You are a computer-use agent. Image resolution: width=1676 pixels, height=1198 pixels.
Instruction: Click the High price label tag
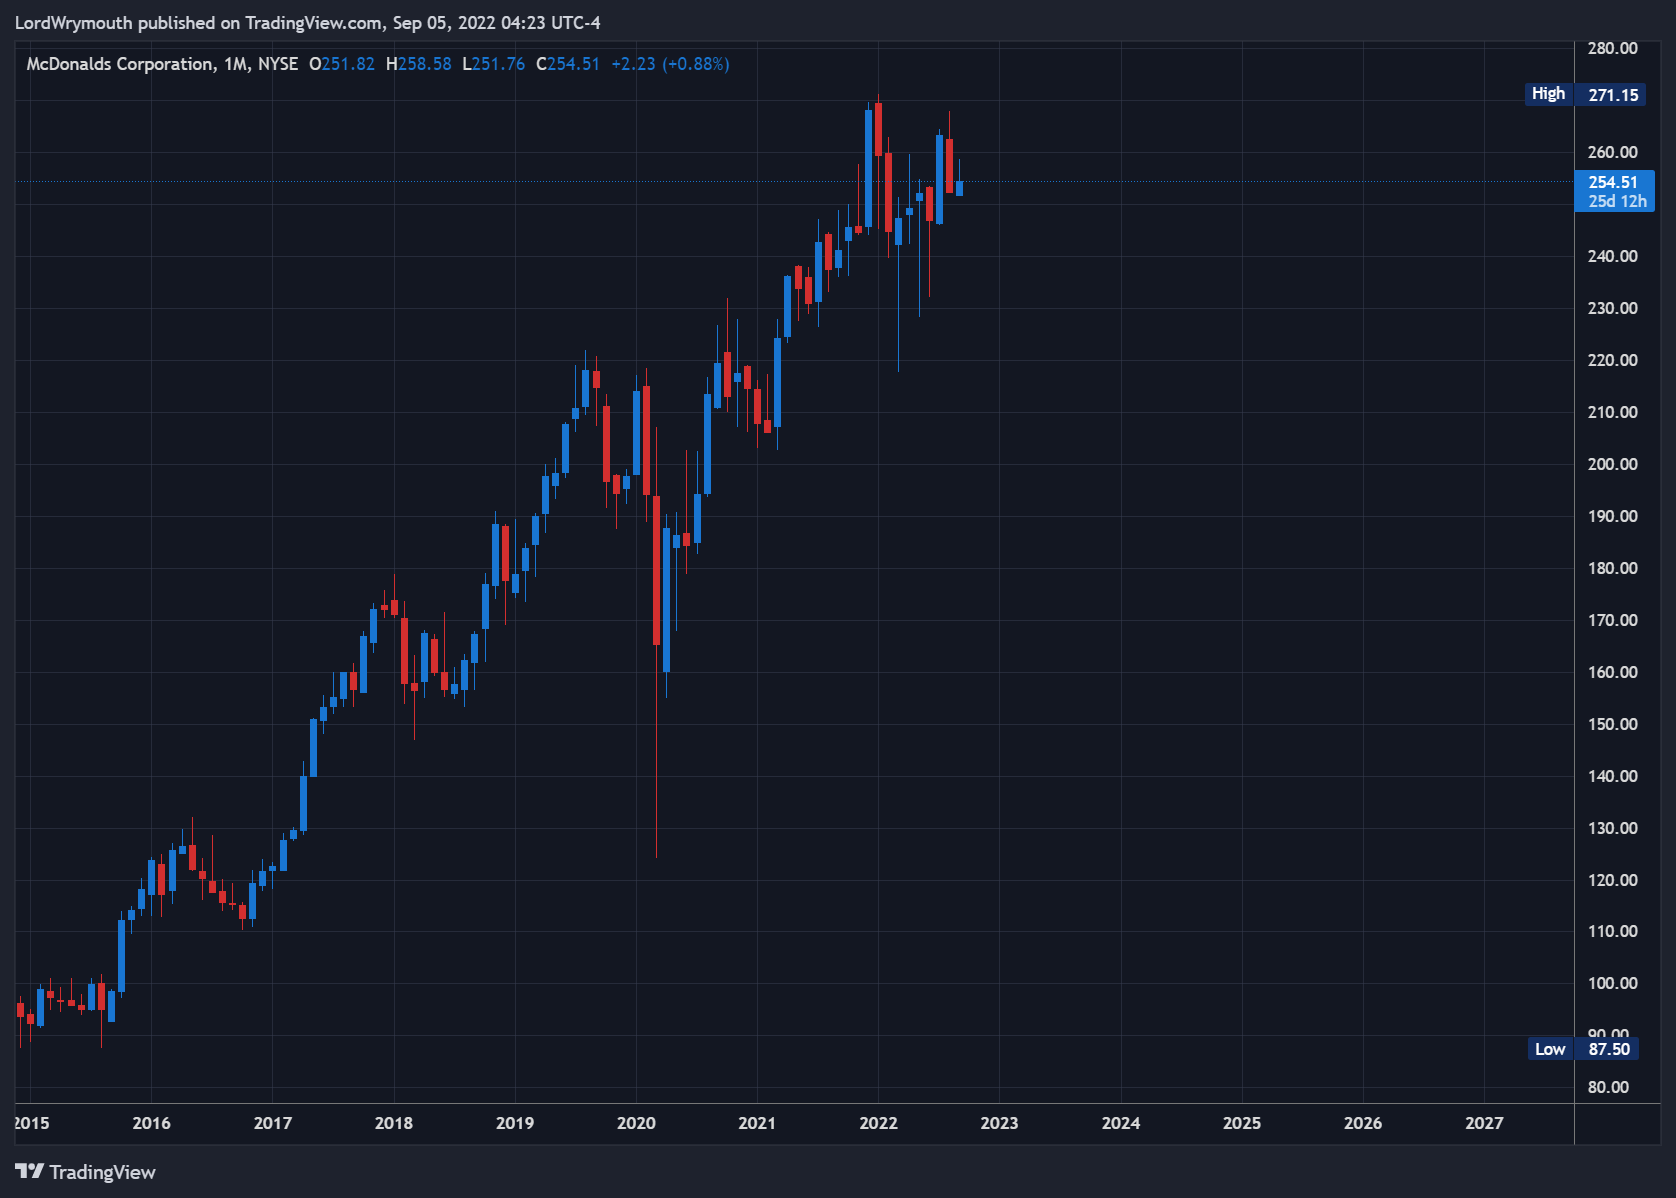[x=1549, y=94]
